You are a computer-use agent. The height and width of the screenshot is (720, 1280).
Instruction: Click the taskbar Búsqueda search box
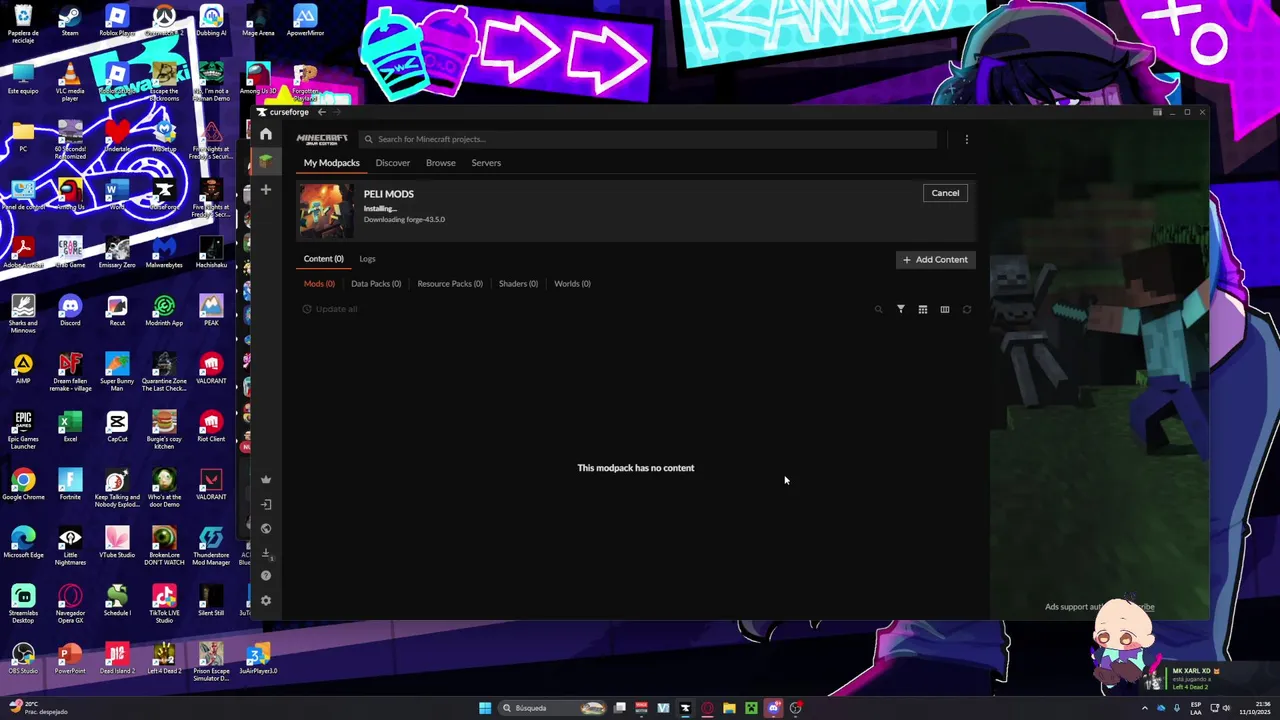click(554, 708)
